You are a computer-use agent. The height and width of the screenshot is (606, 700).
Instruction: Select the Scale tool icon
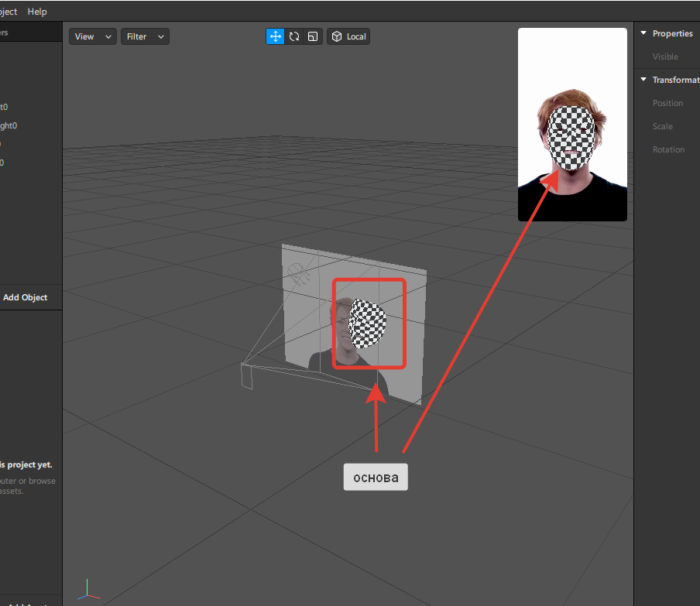(x=313, y=37)
